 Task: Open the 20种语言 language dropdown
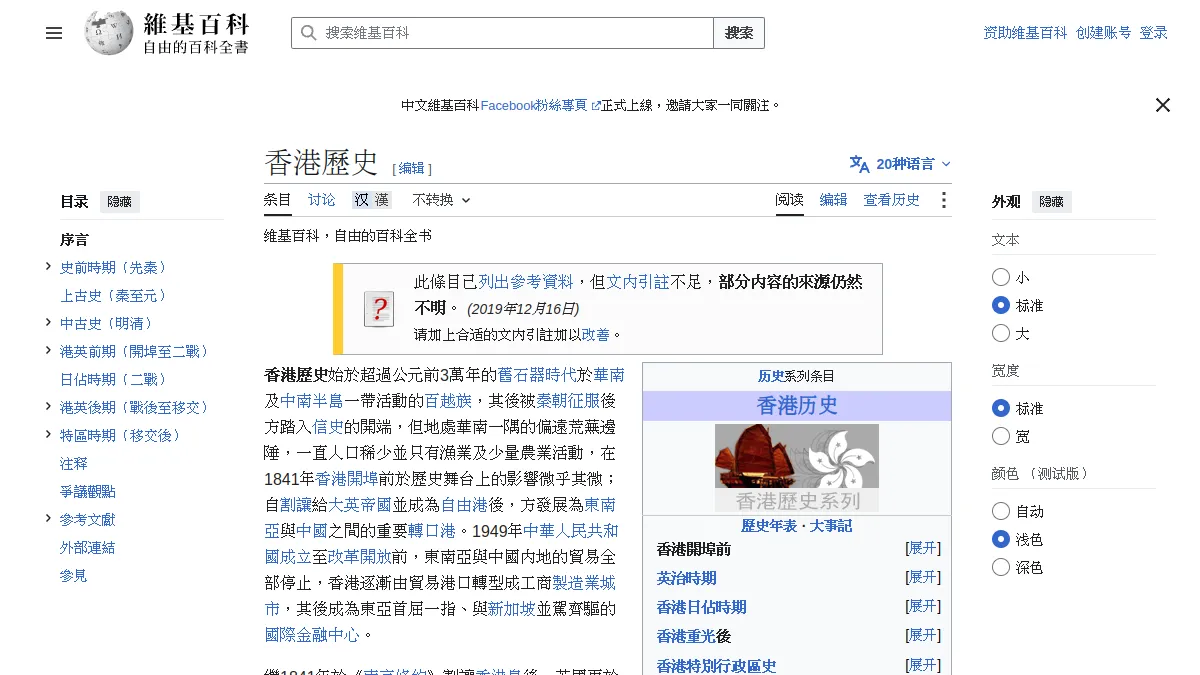901,164
